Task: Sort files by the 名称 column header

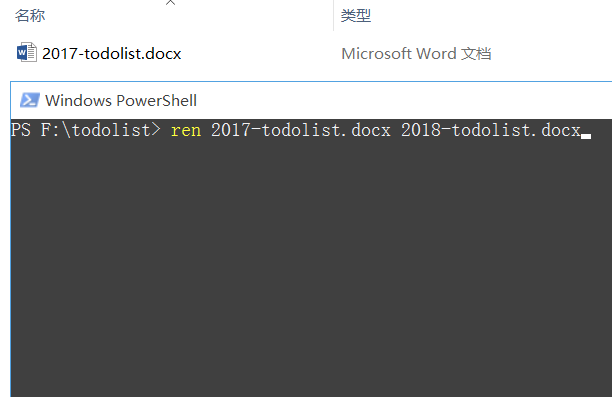Action: (x=30, y=16)
